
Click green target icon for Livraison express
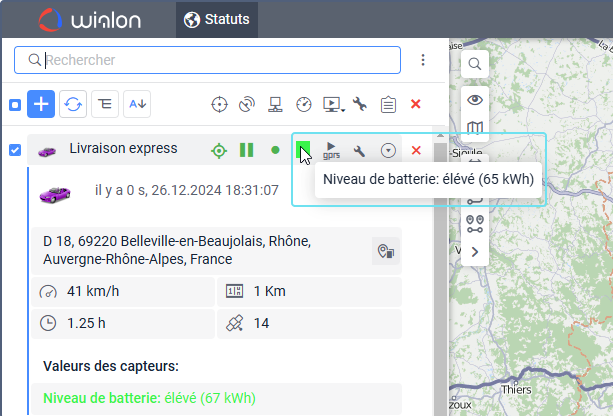[x=219, y=151]
